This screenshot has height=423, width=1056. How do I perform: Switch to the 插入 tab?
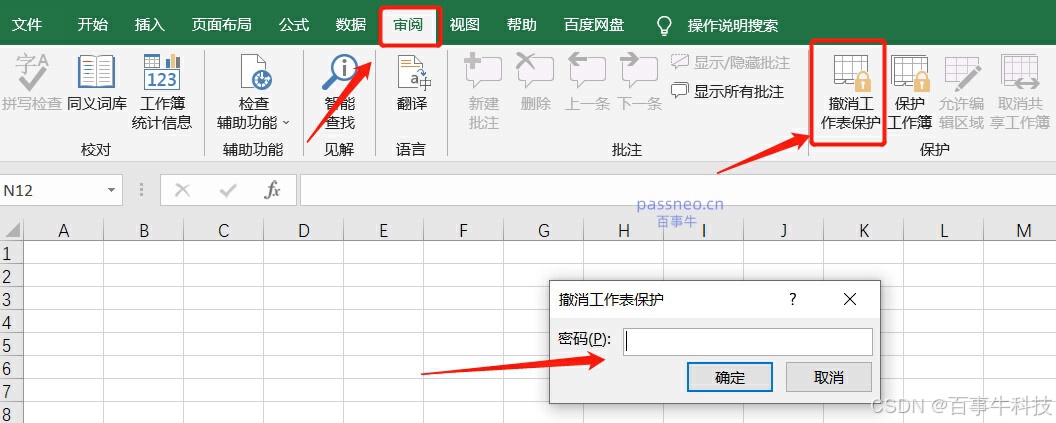[150, 25]
